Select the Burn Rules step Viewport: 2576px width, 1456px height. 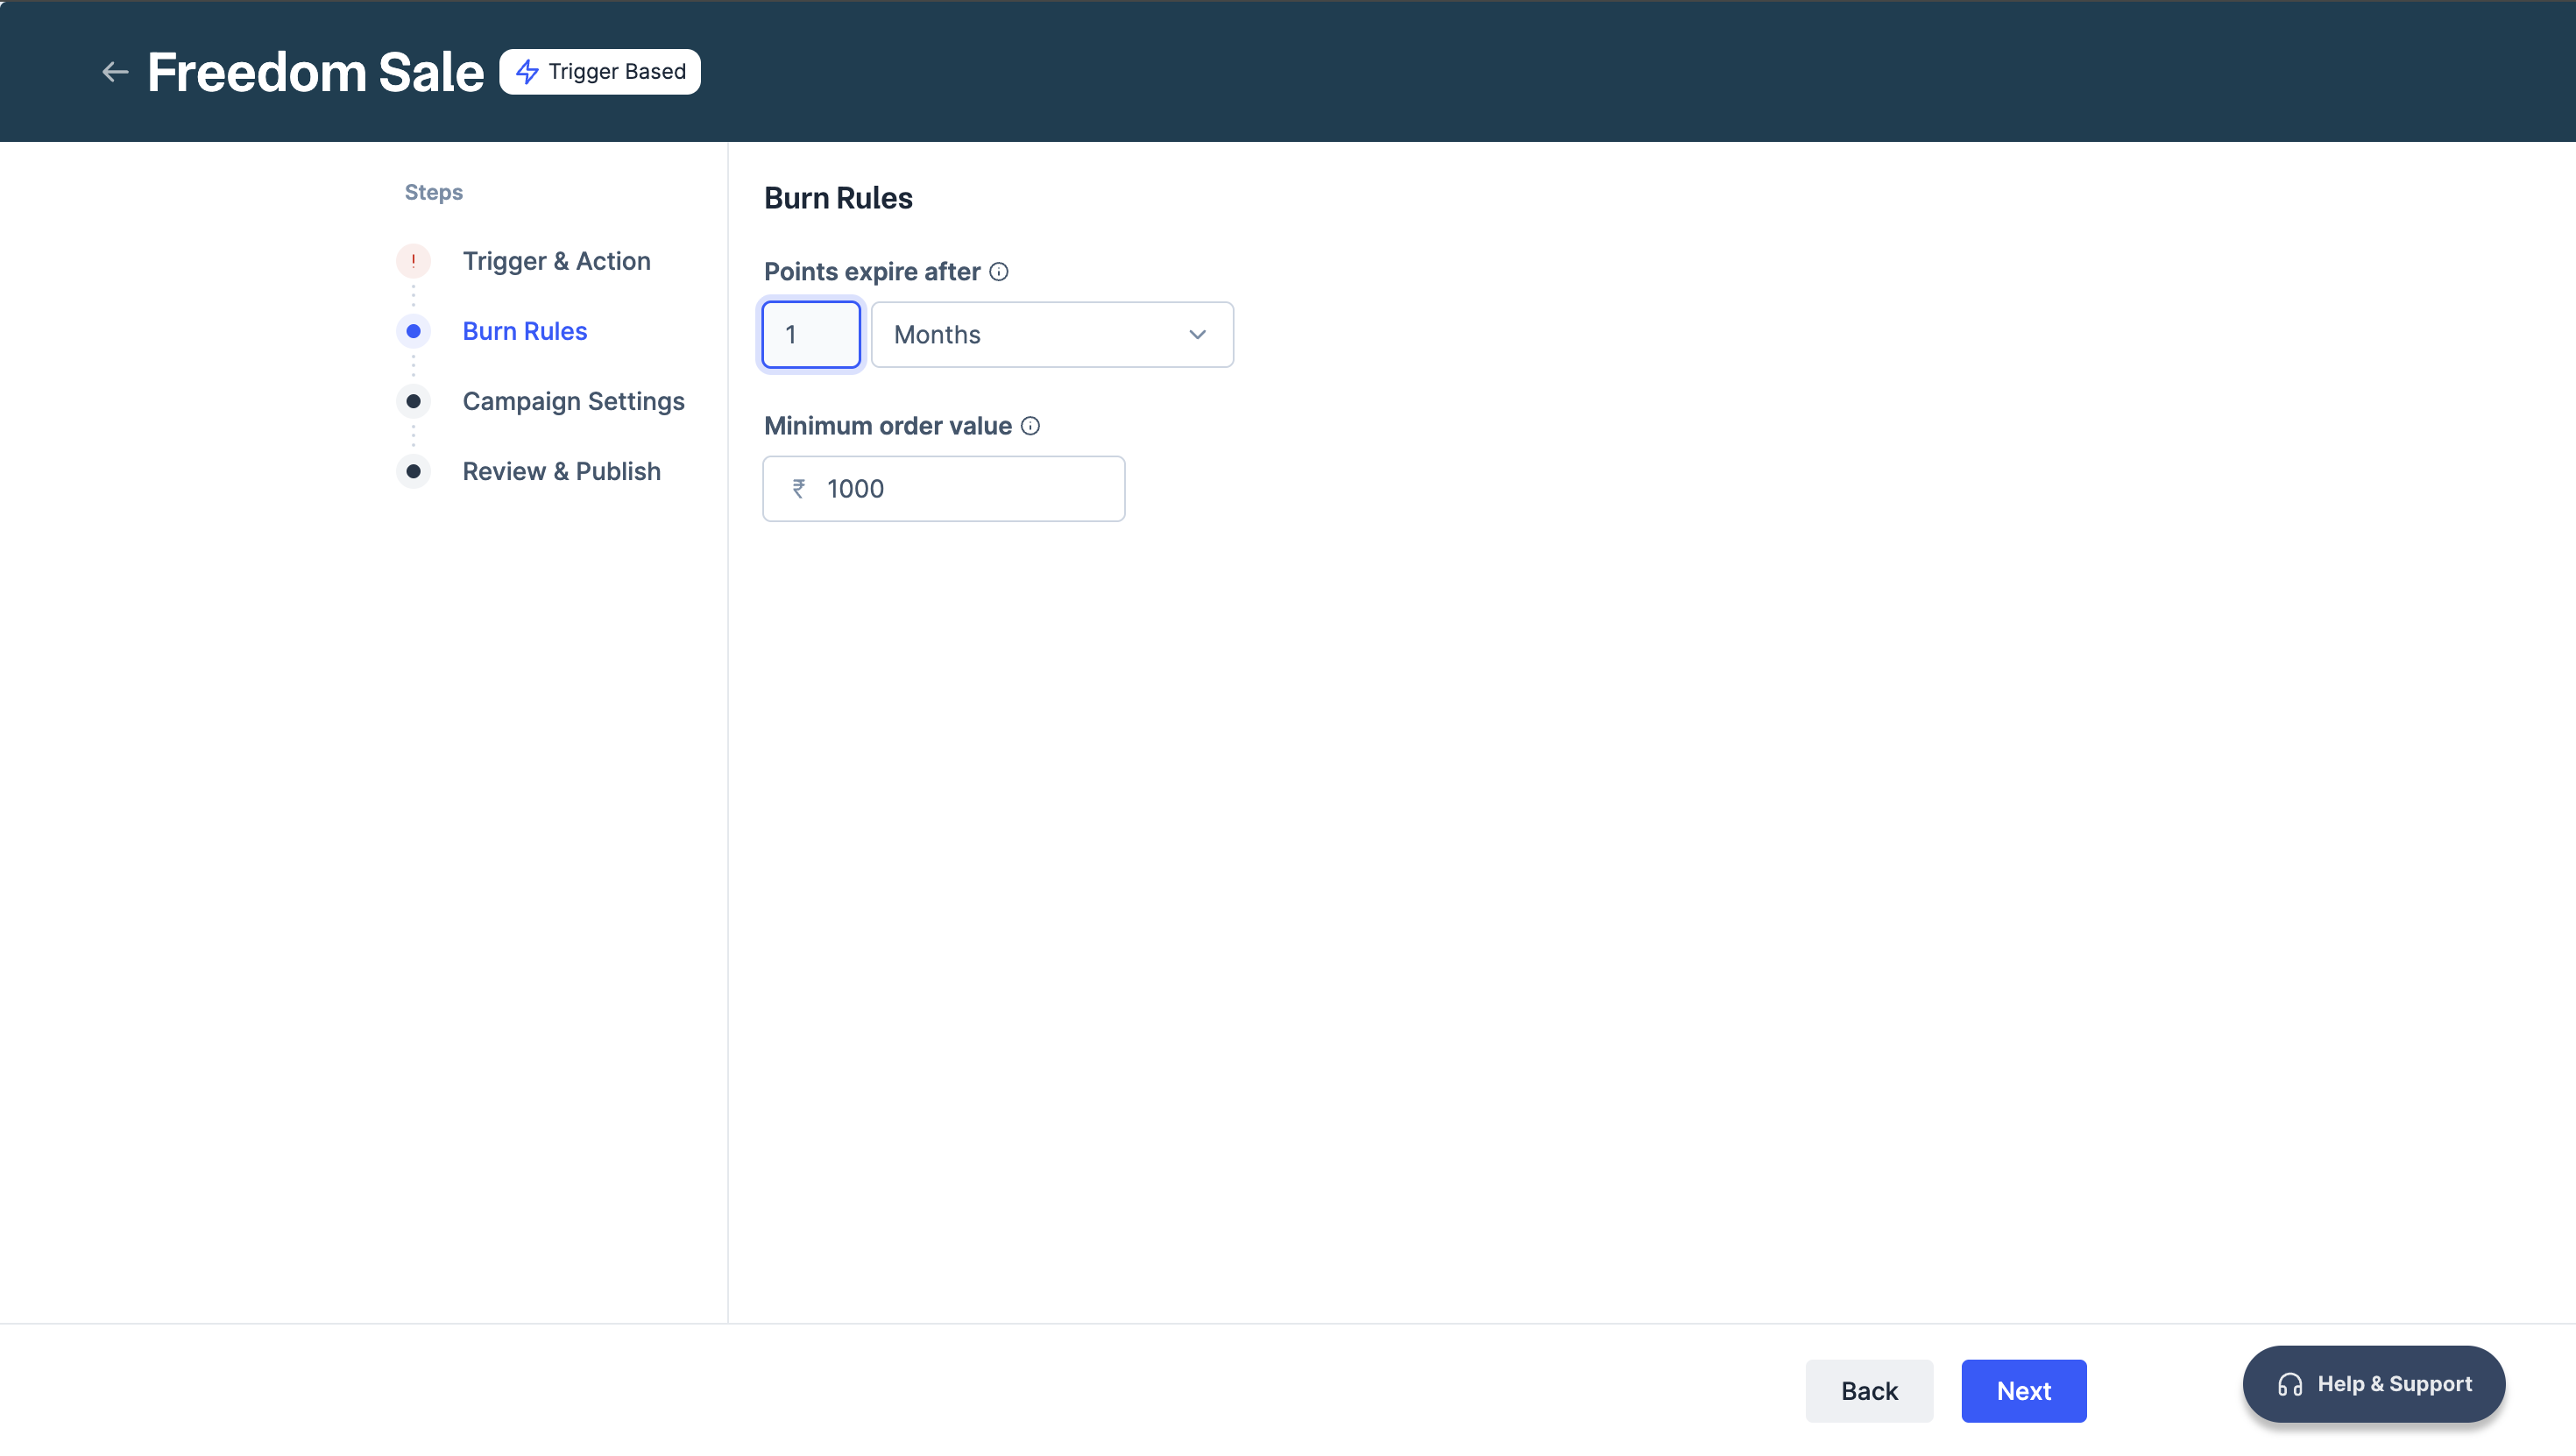[524, 331]
